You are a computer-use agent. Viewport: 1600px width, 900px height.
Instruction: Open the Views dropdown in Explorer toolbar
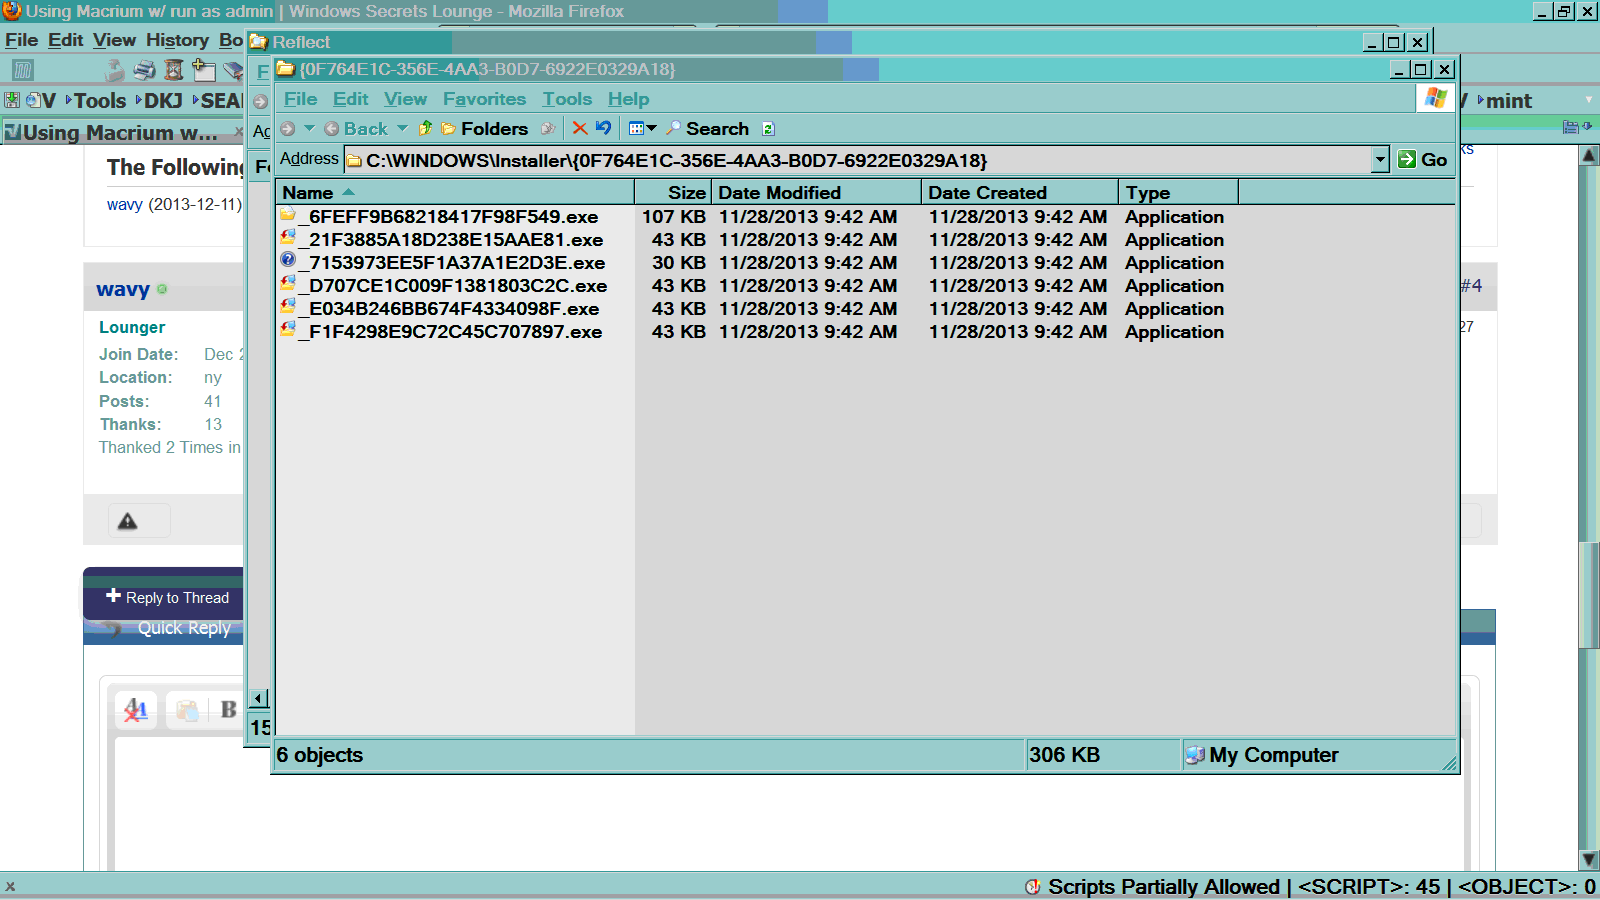[x=642, y=128]
